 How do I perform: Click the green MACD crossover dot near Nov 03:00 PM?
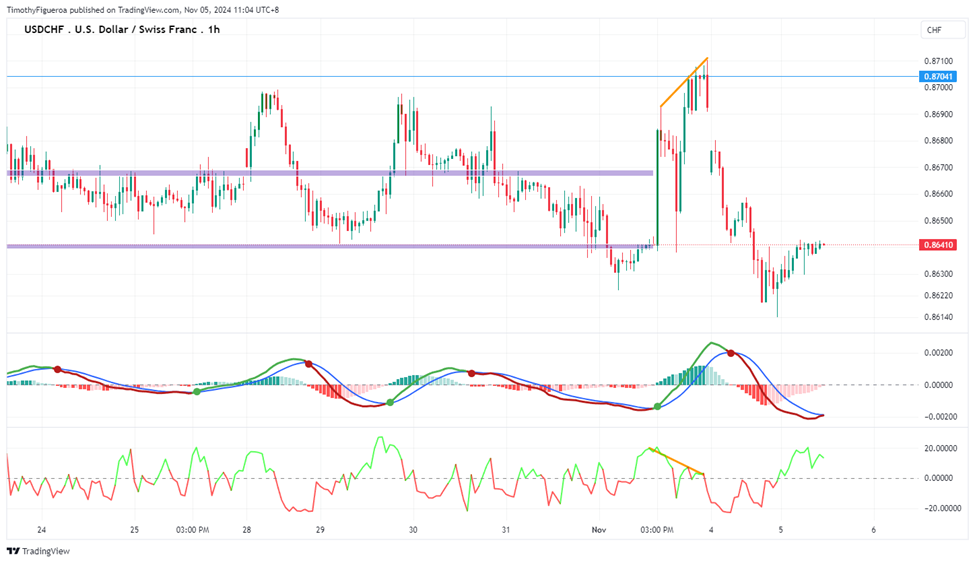658,407
